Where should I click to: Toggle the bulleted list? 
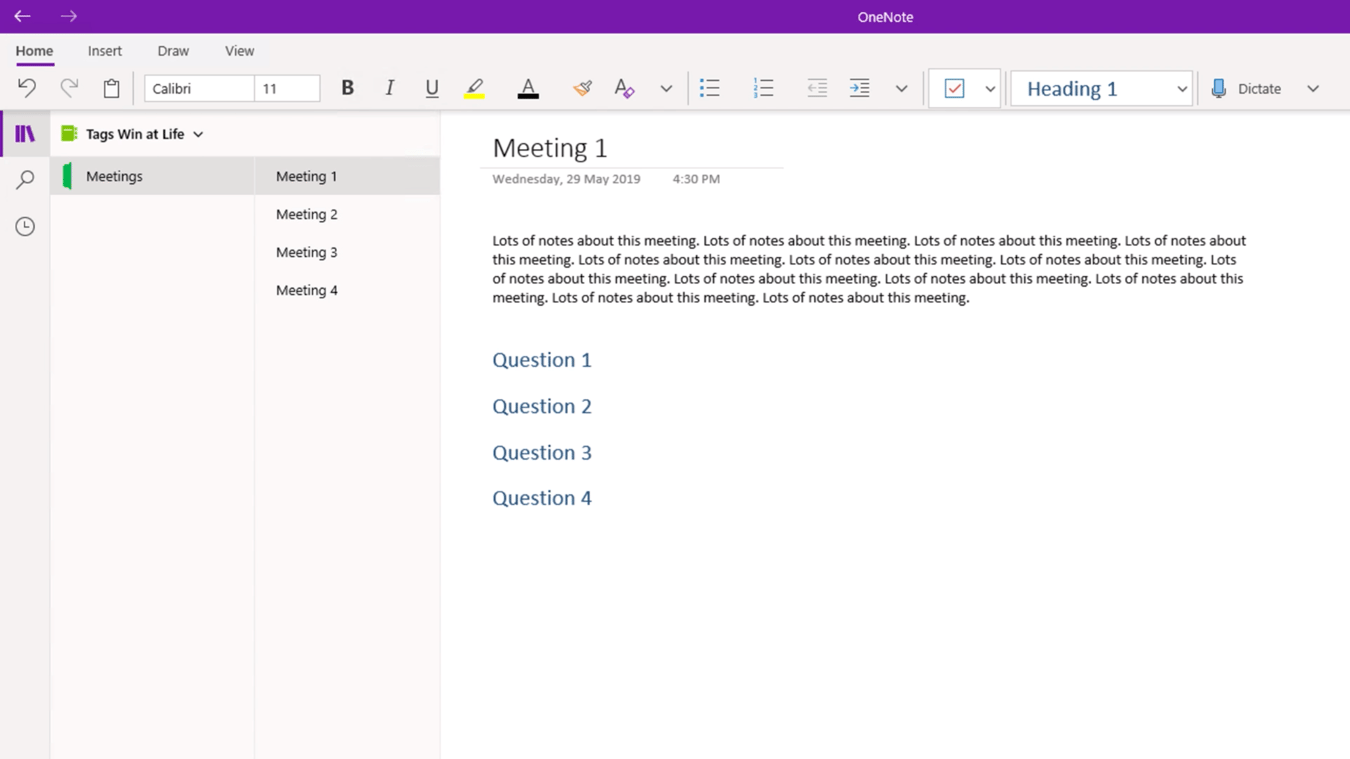[710, 88]
